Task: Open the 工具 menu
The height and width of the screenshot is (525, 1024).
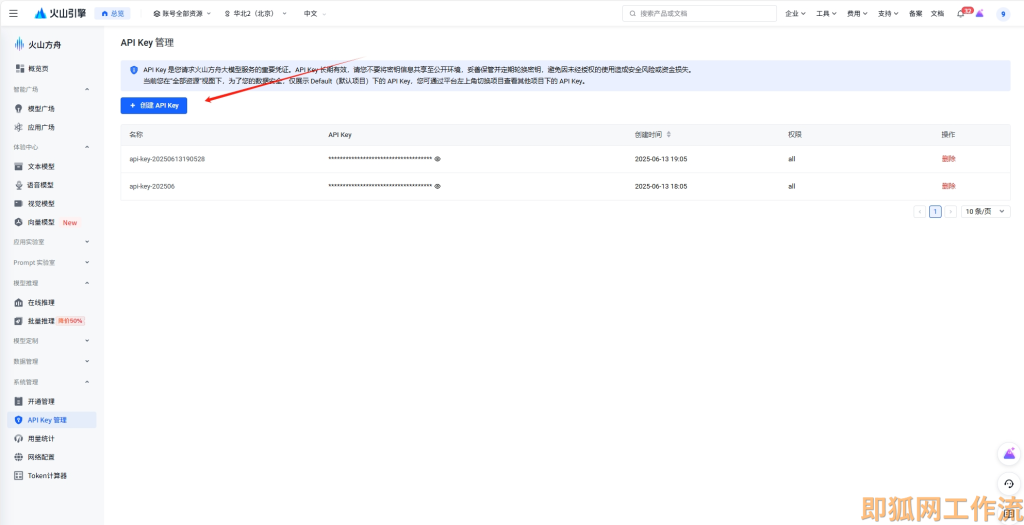Action: [826, 13]
